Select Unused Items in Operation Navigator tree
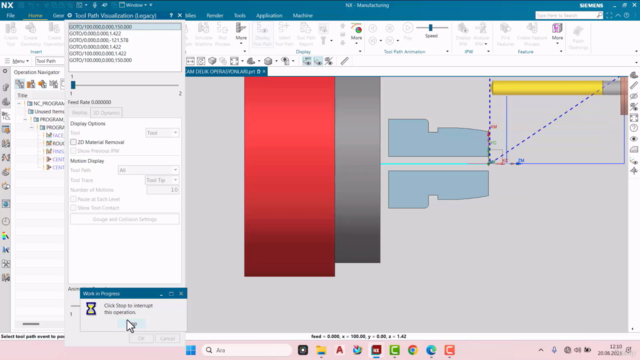Screen dimensions: 640x360 pyautogui.click(x=49, y=111)
